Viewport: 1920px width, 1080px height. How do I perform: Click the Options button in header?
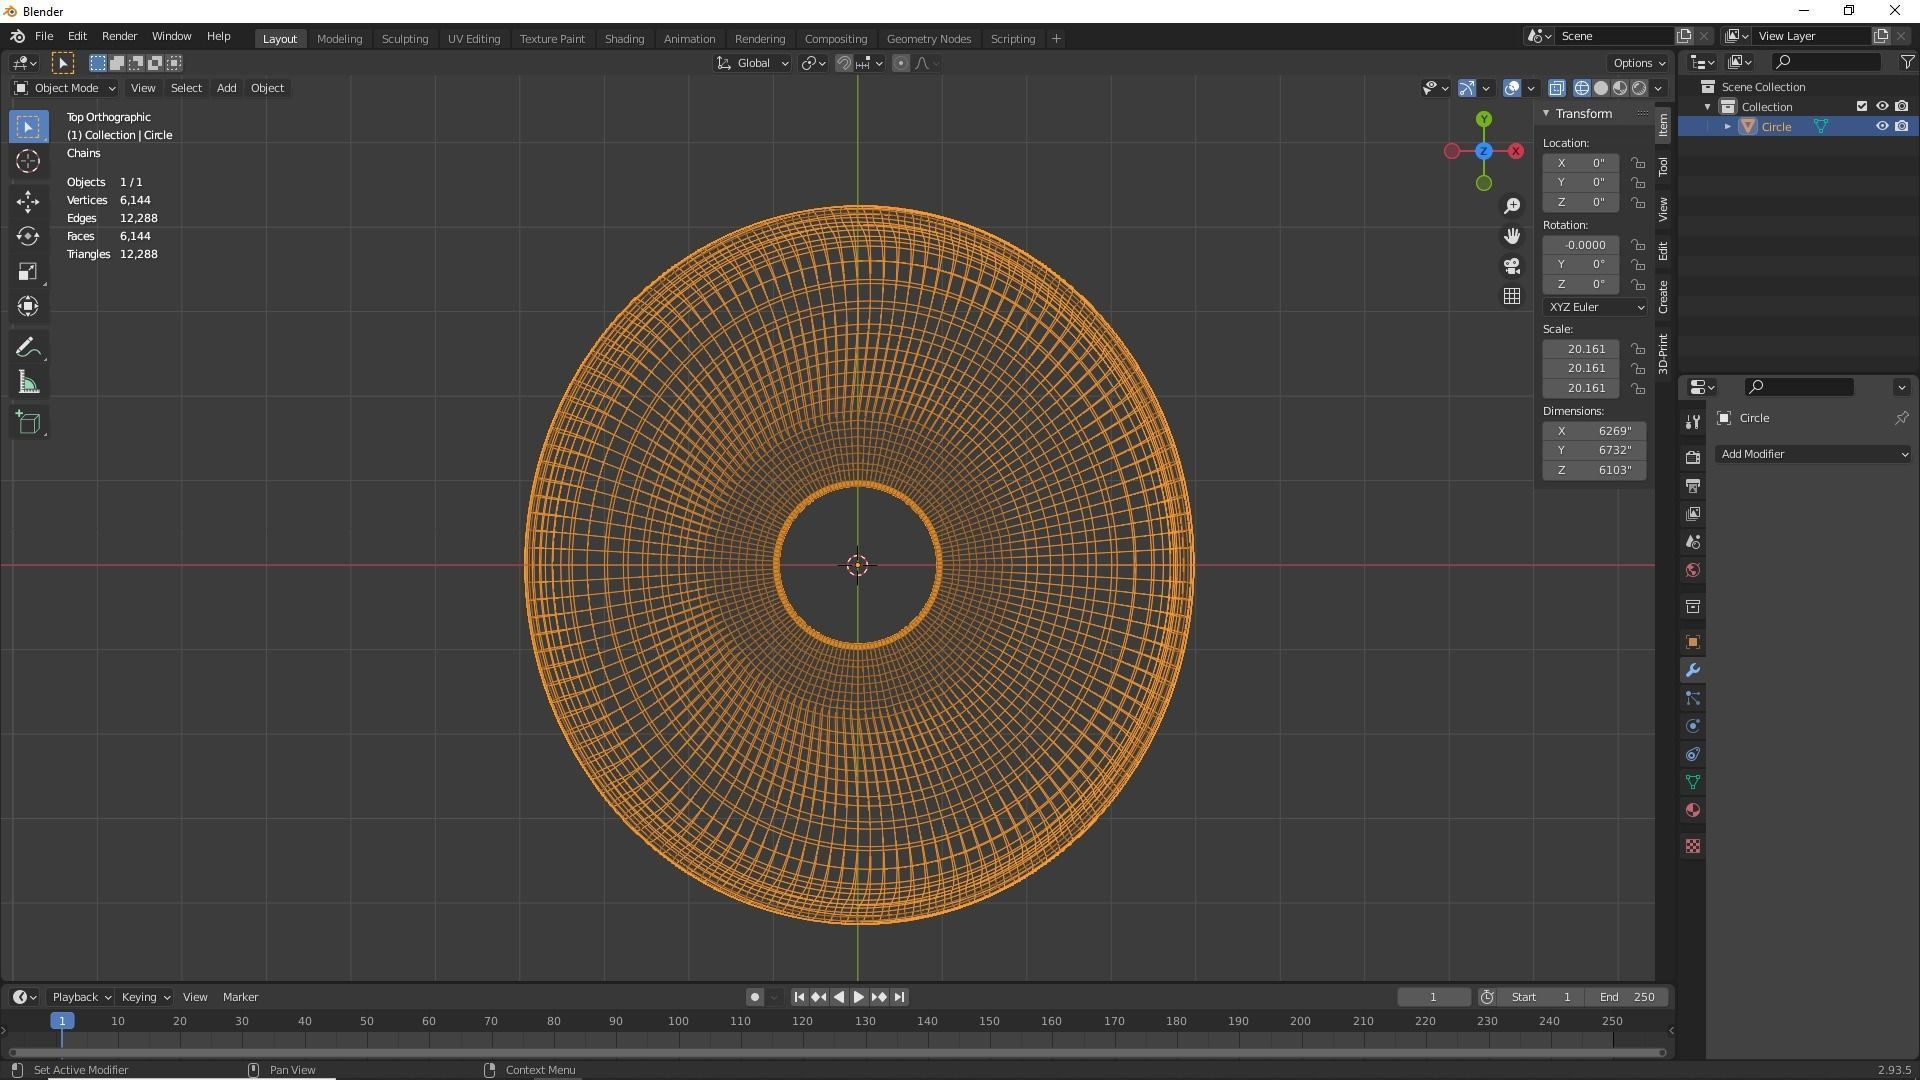[x=1638, y=63]
